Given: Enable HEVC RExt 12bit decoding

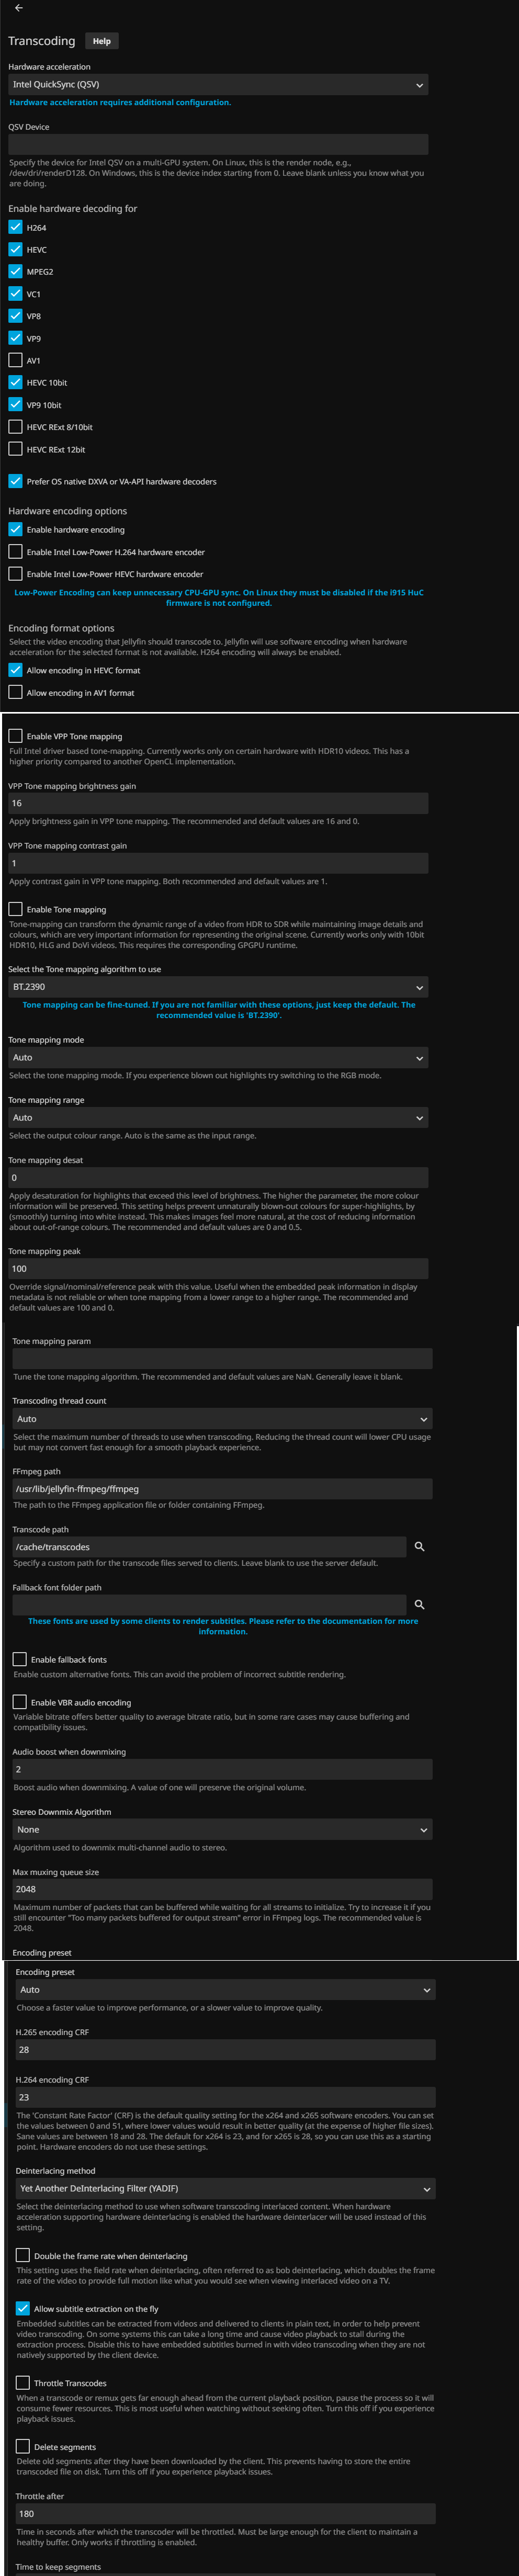Looking at the screenshot, I should (x=15, y=449).
